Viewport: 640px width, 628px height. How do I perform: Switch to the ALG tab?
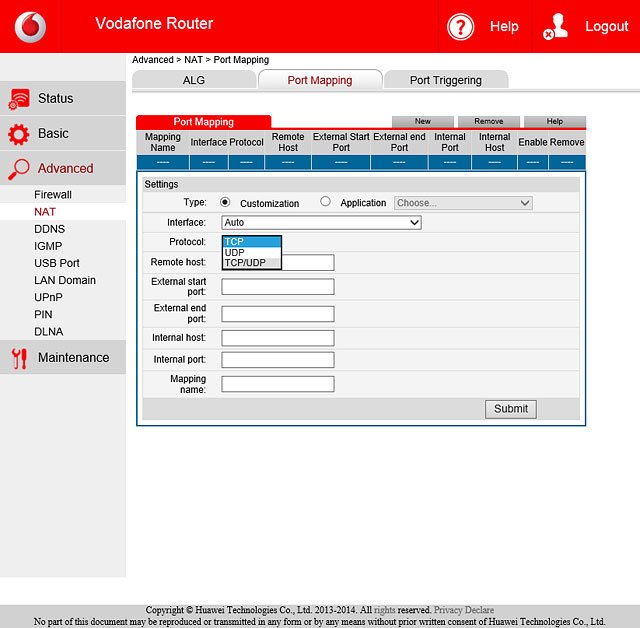194,80
